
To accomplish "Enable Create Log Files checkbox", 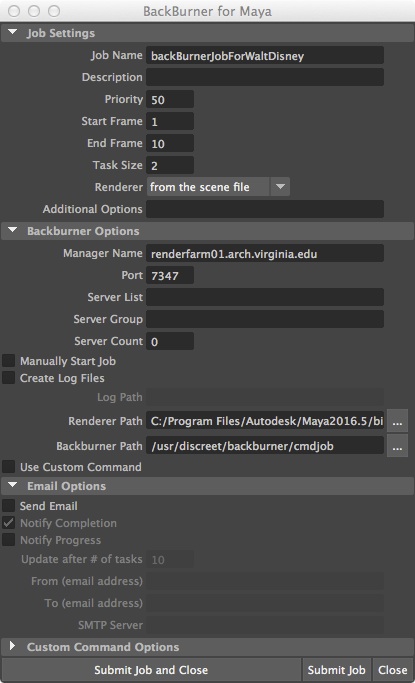I will tap(9, 378).
